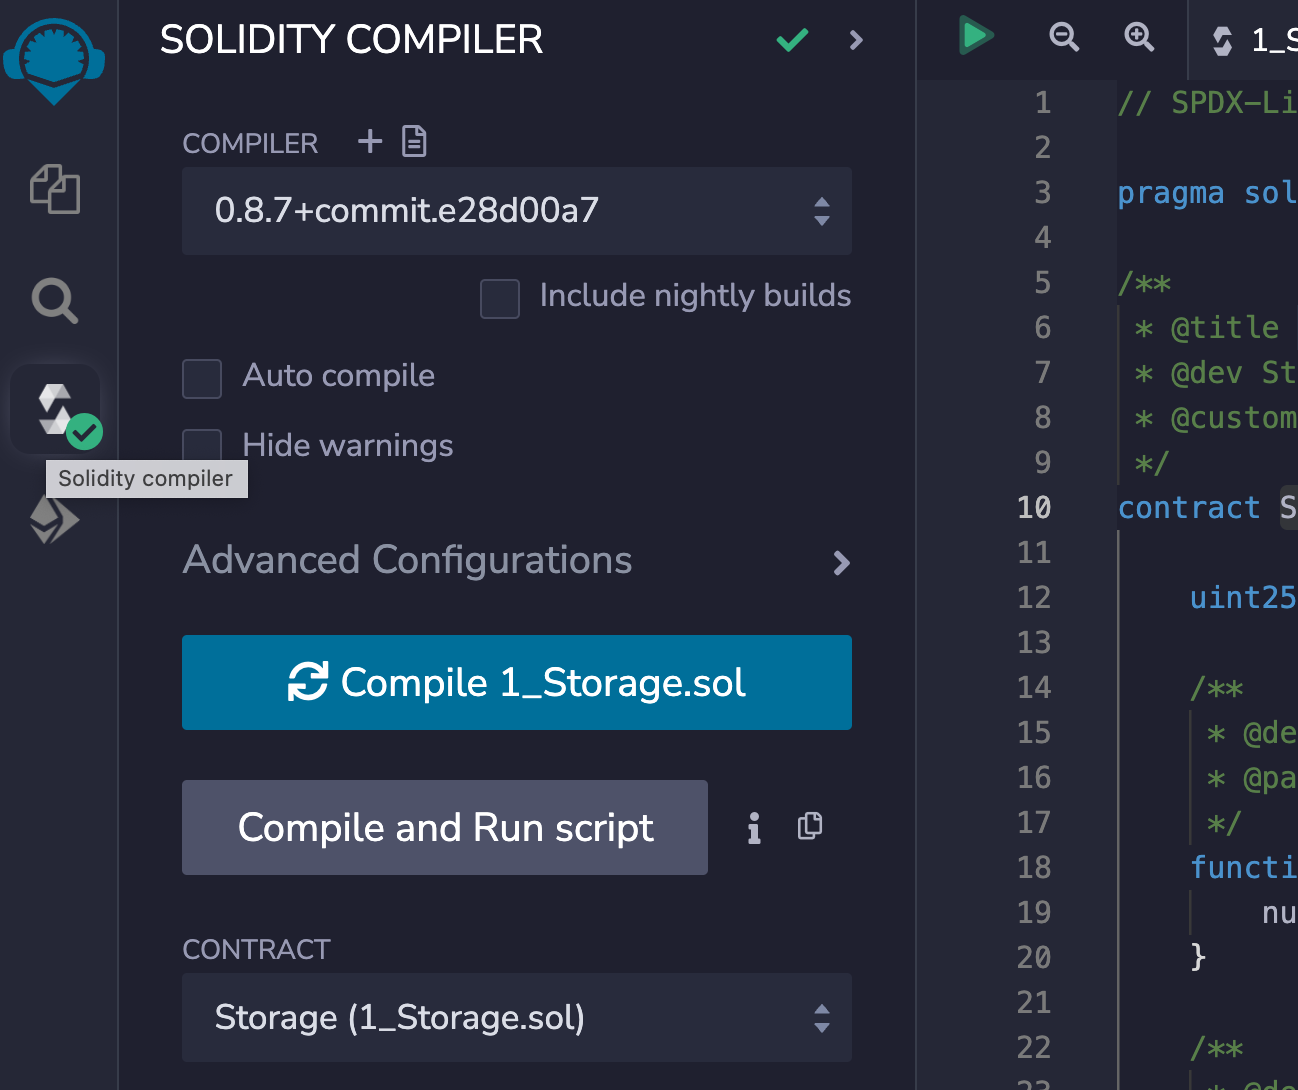The height and width of the screenshot is (1090, 1298).
Task: Open Deploy & run transactions Ethereum icon
Action: (x=55, y=520)
